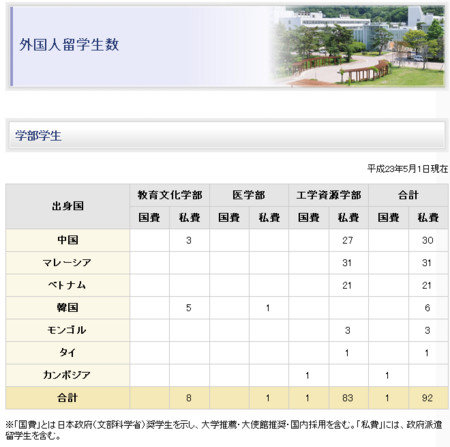Viewport: 450px width, 447px height.
Task: Click マレーシア 31 under 工学資源学部 私費
Action: [x=347, y=263]
